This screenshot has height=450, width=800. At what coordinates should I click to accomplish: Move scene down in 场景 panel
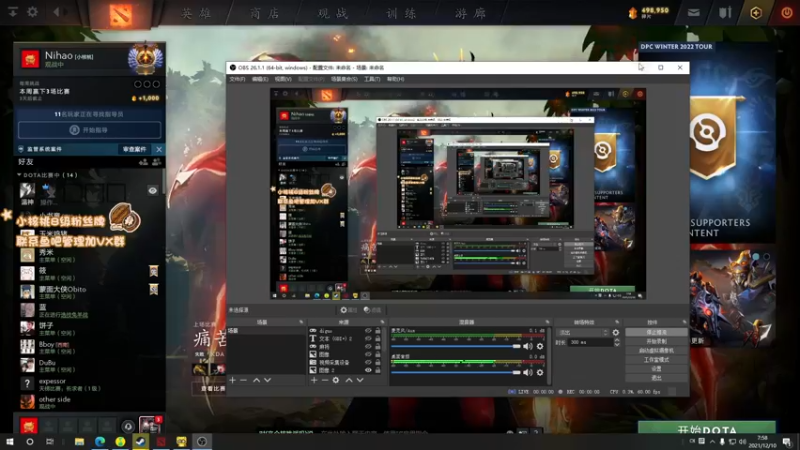pos(267,380)
